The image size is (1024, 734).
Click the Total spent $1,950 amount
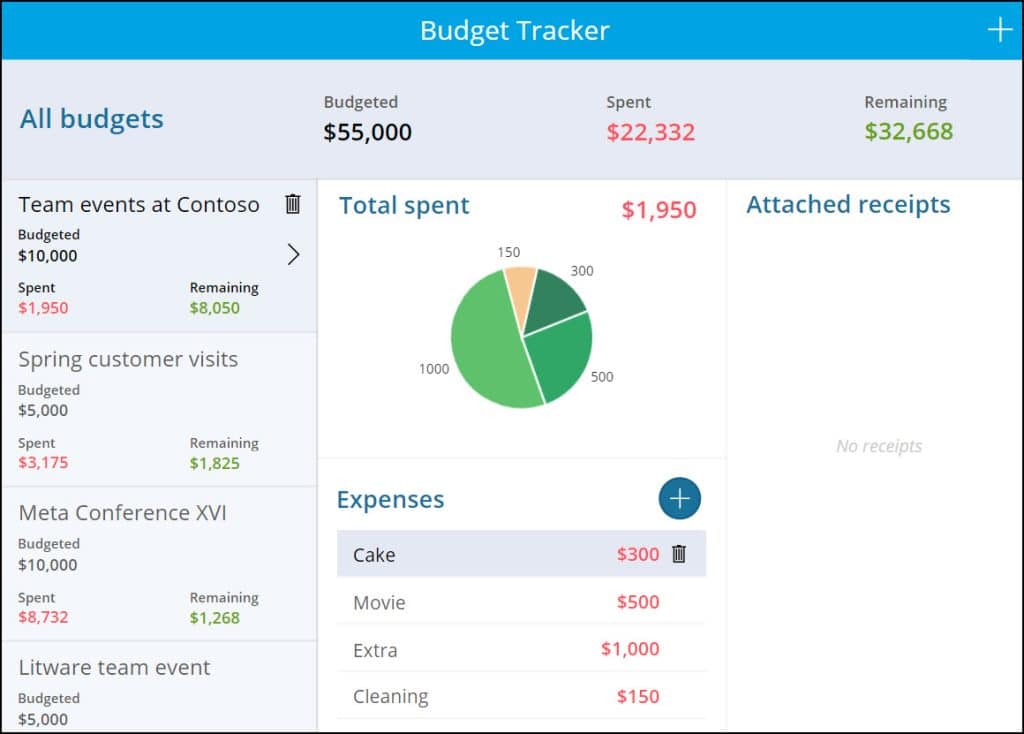659,210
